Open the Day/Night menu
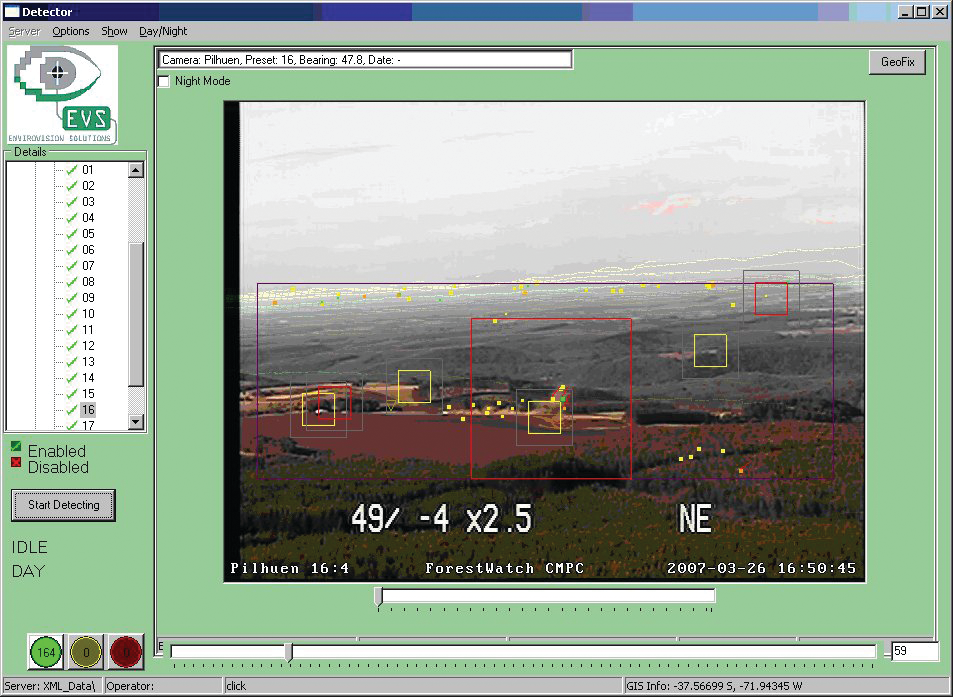Viewport: 953px width, 697px height. tap(162, 31)
